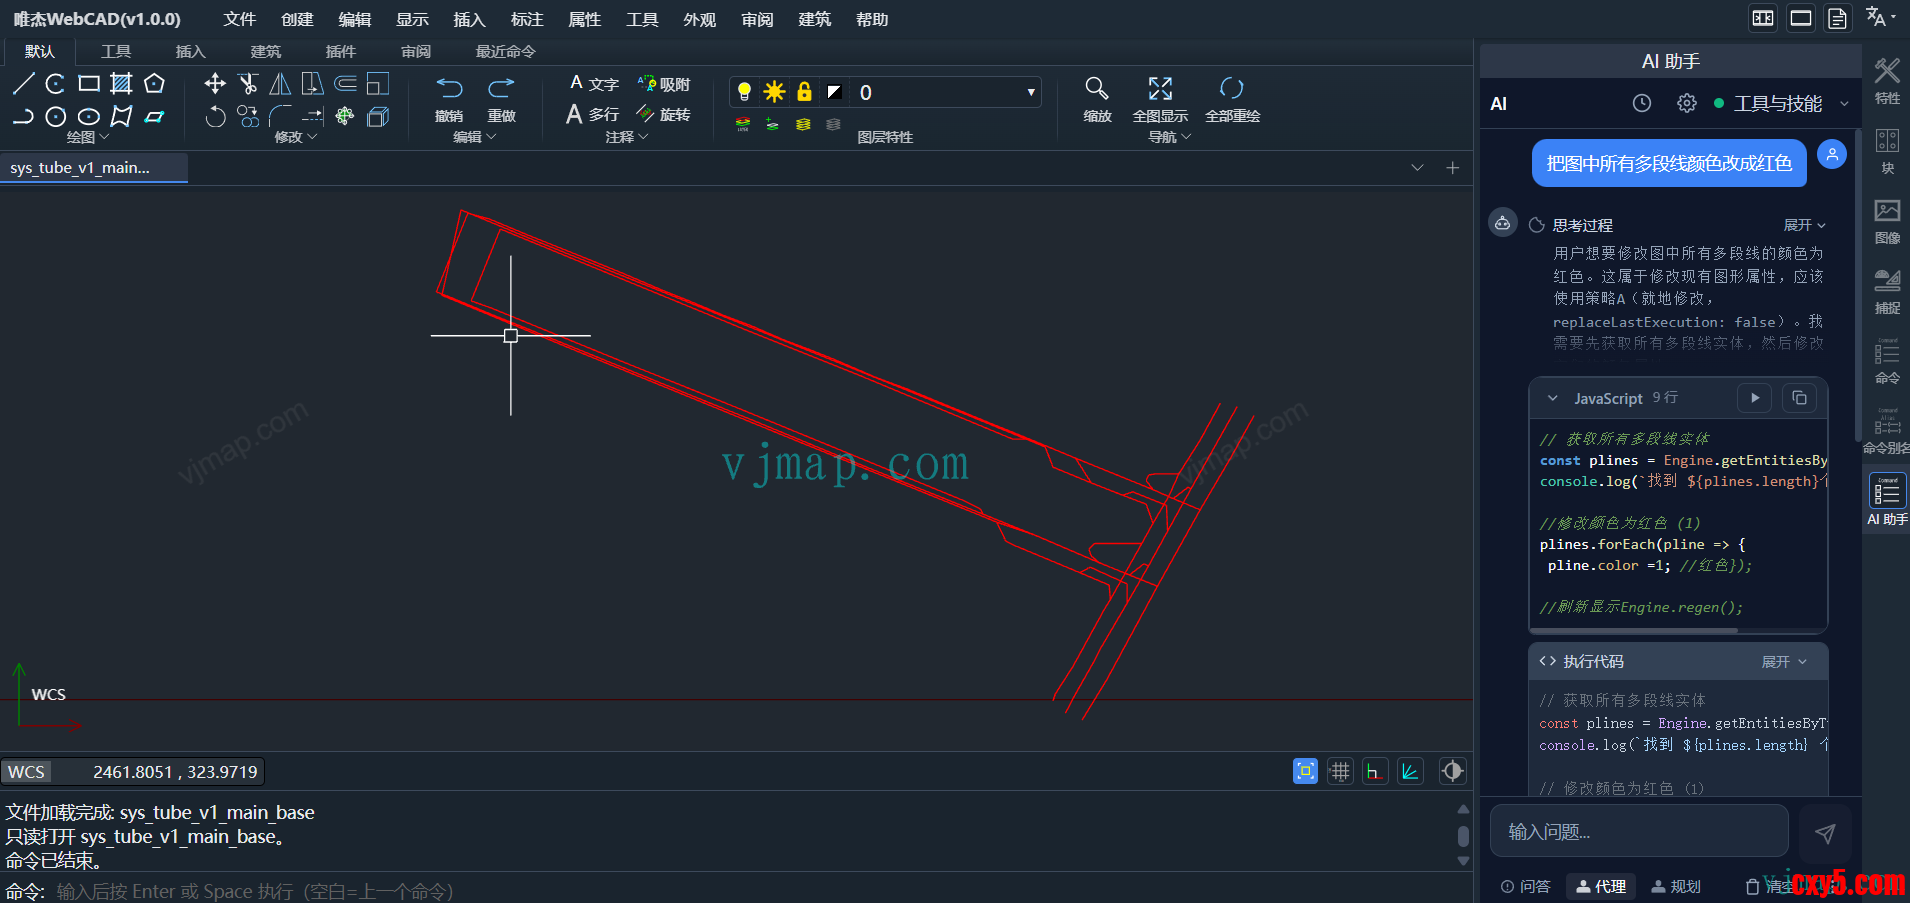1910x903 pixels.
Task: Select the Ellipse drawing tool
Action: [89, 117]
